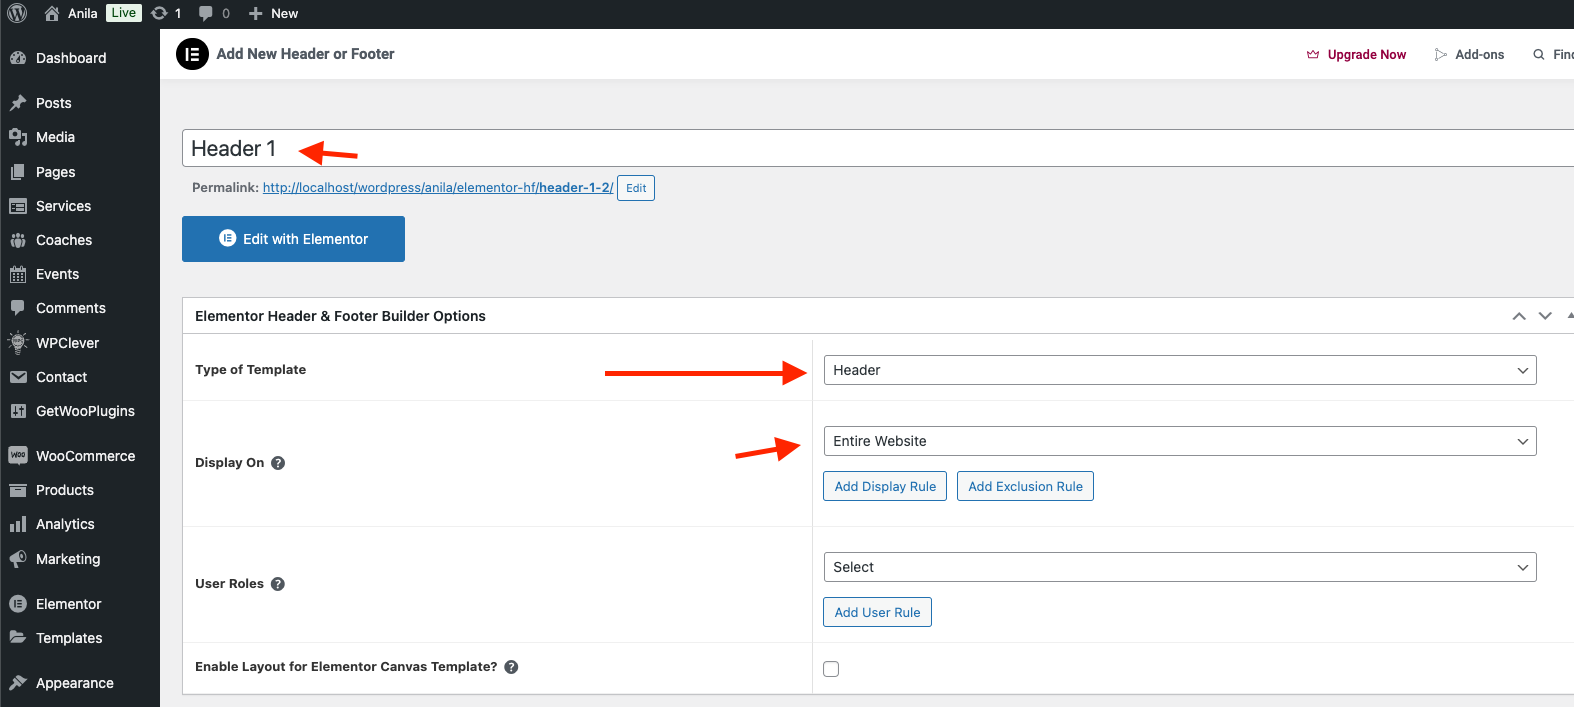Click the WordPress logo icon
Viewport: 1574px width, 707px height.
[x=17, y=13]
